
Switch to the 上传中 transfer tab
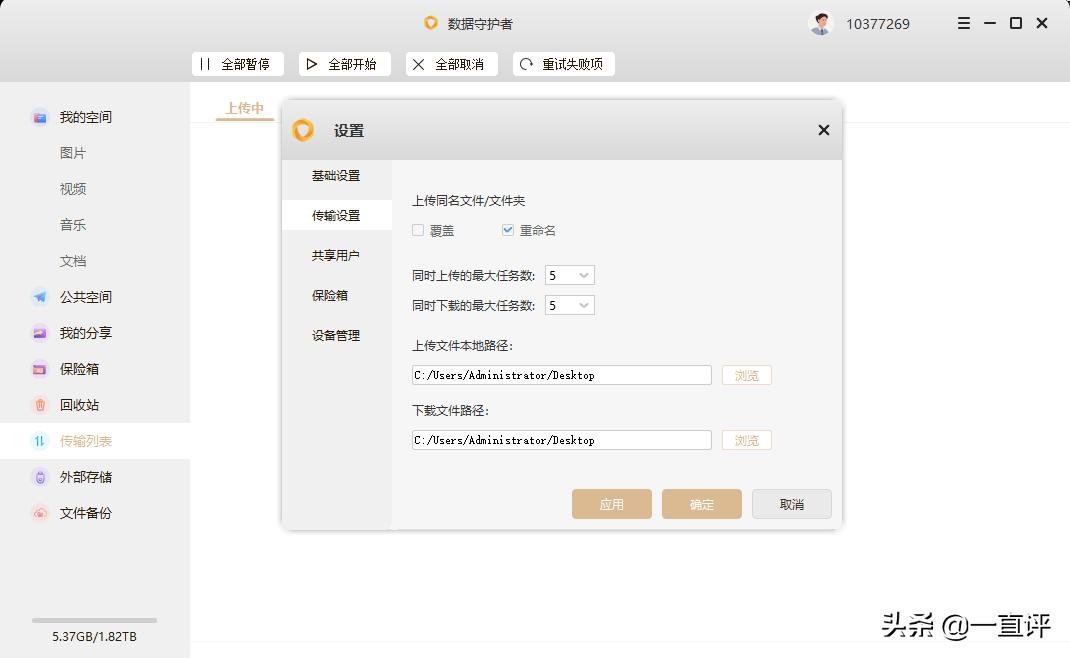(x=245, y=107)
